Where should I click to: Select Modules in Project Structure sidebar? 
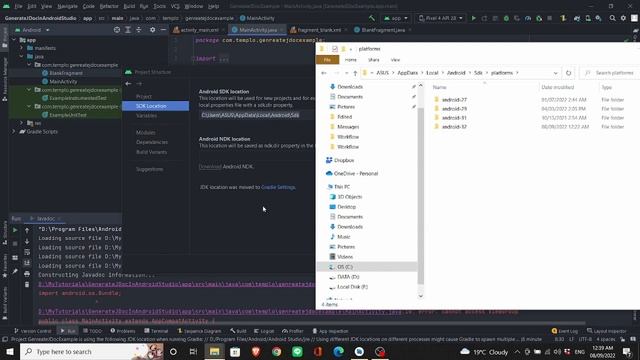[x=145, y=132]
